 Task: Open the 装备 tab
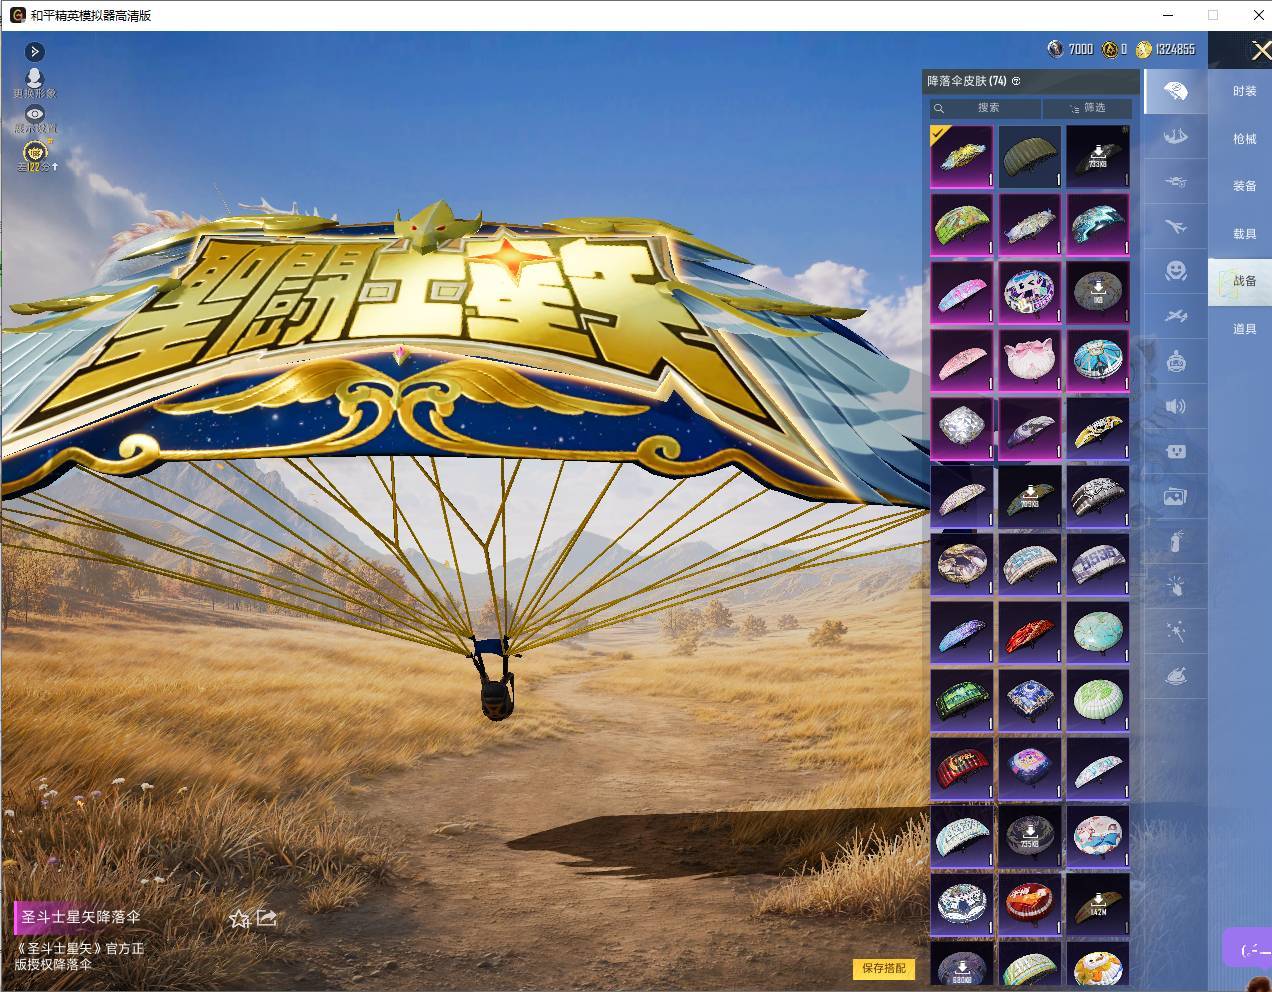point(1244,186)
